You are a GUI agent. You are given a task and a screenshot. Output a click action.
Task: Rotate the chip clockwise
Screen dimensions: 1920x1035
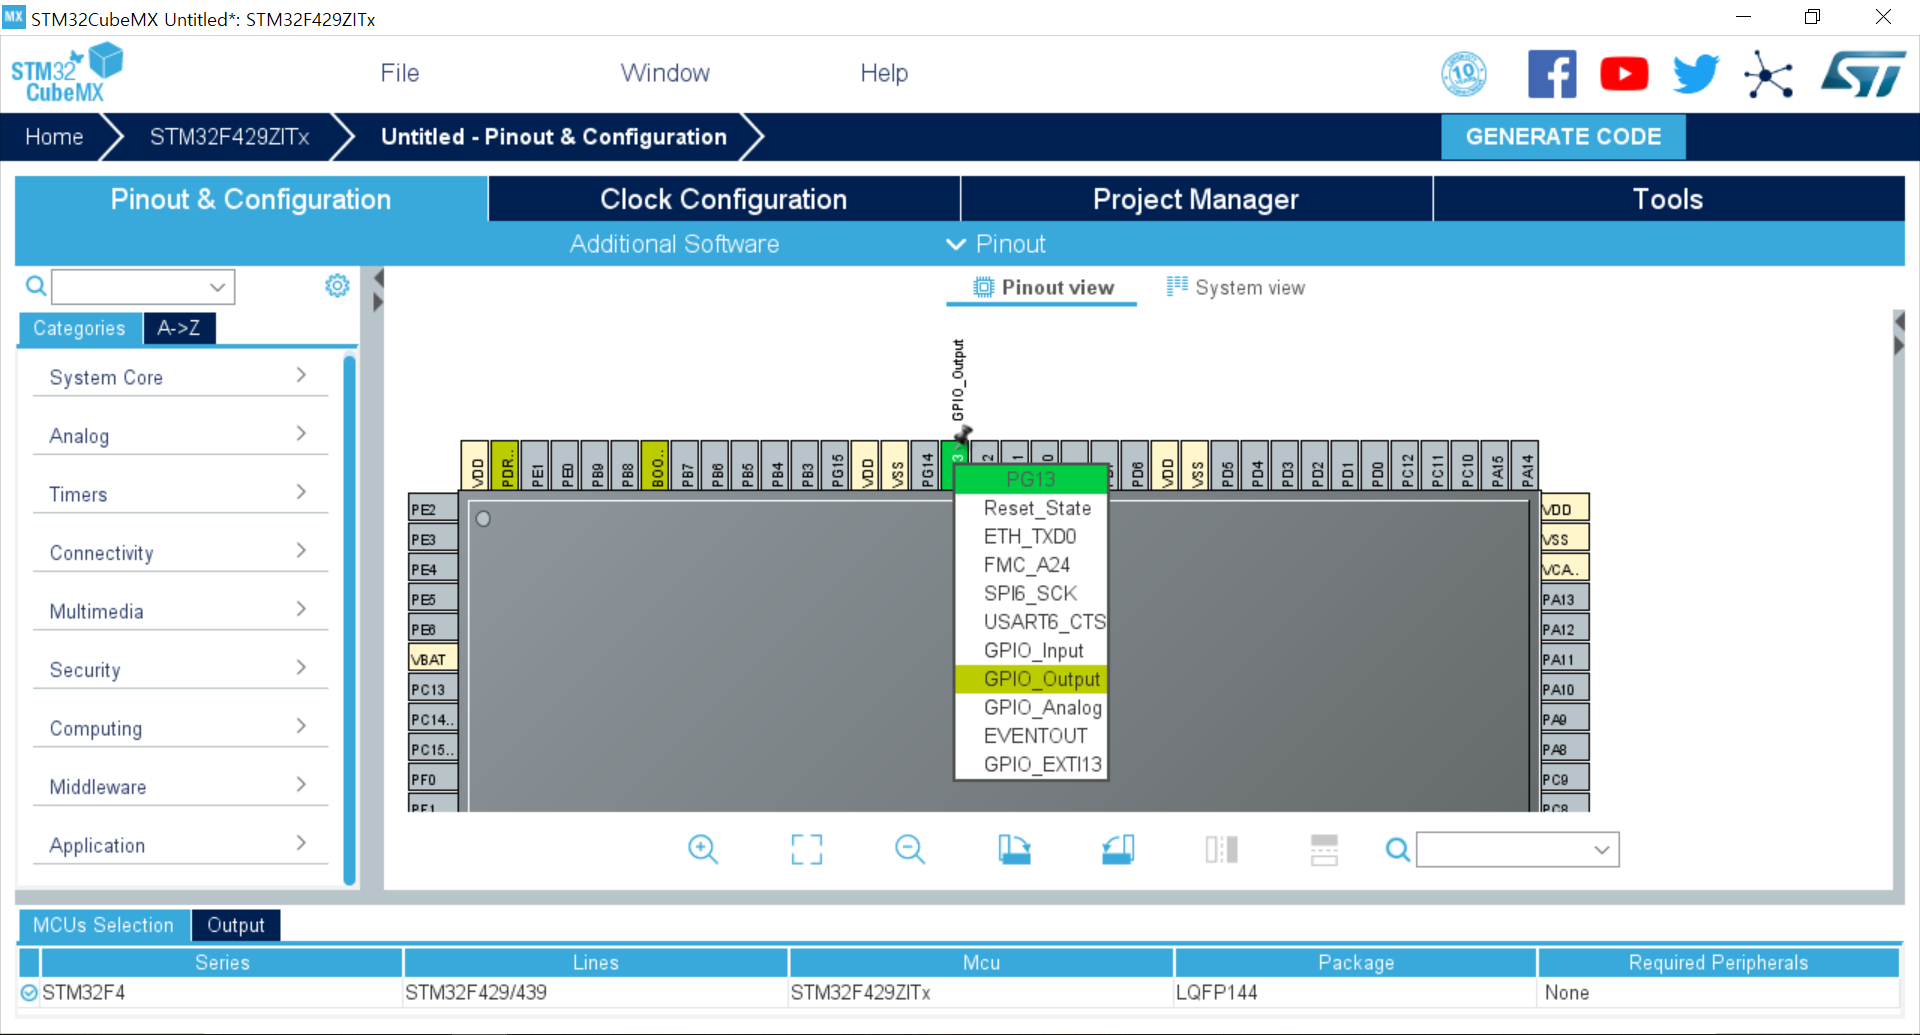(1014, 850)
